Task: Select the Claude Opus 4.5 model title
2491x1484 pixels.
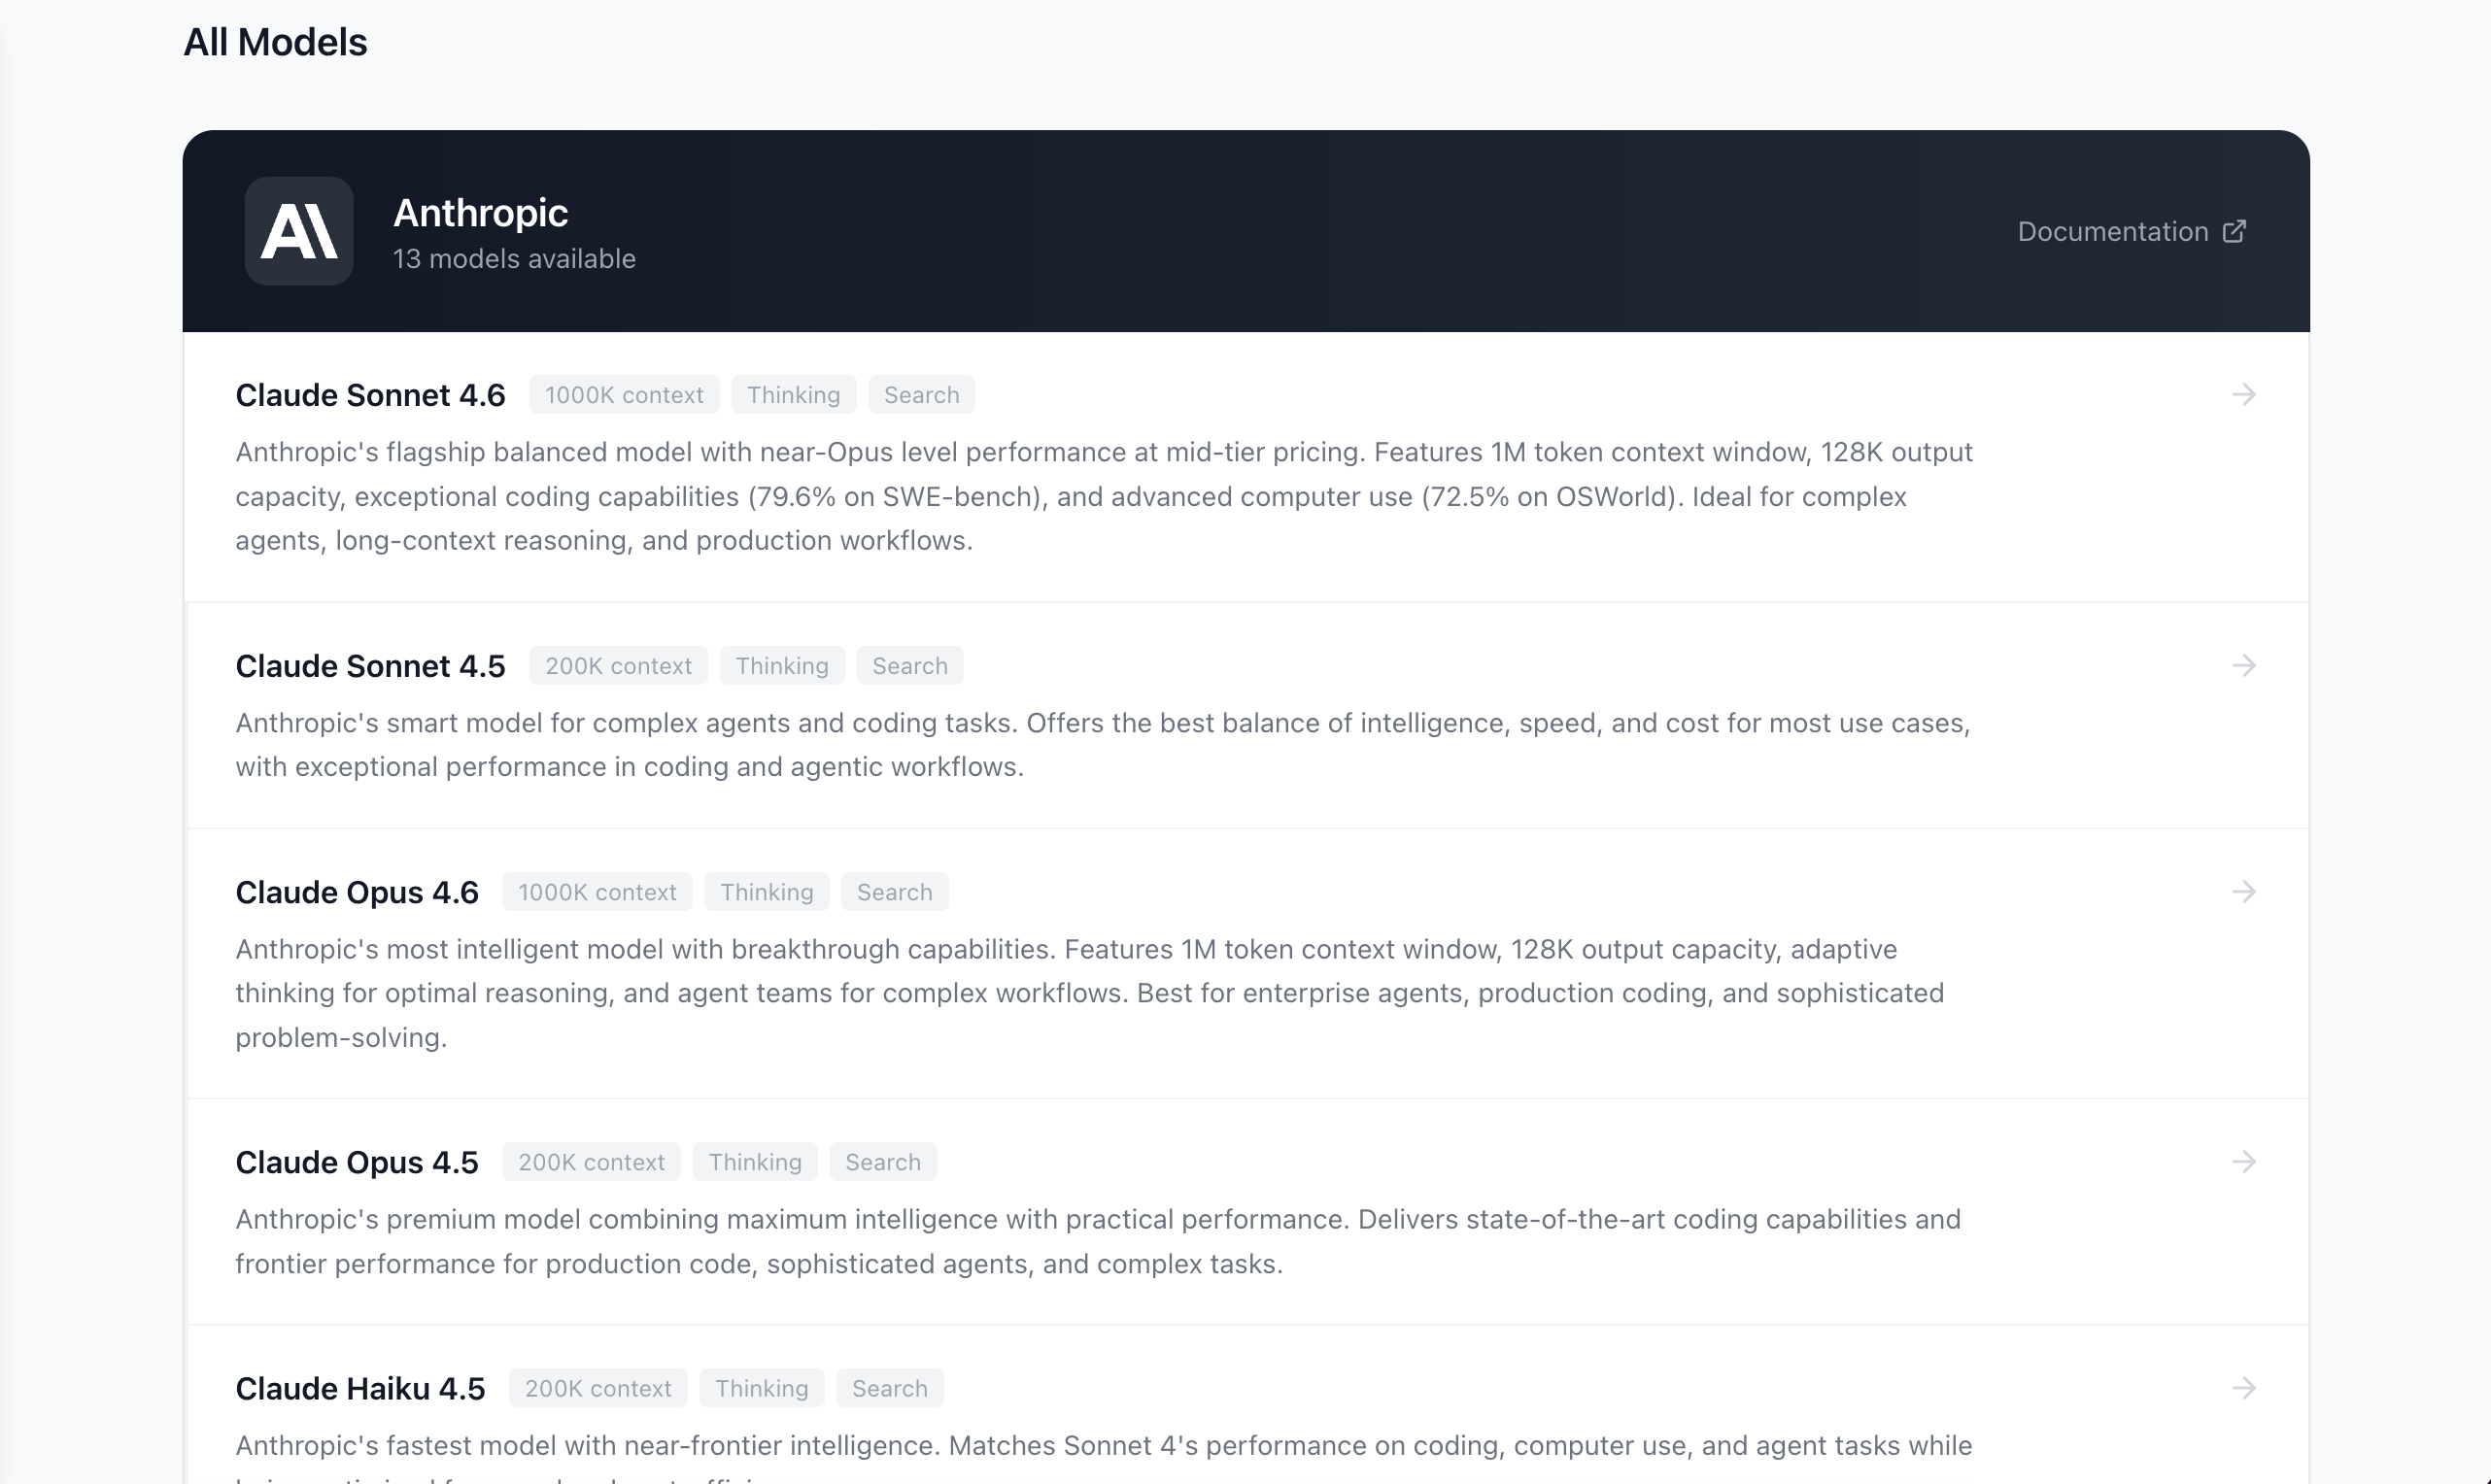Action: point(357,1162)
